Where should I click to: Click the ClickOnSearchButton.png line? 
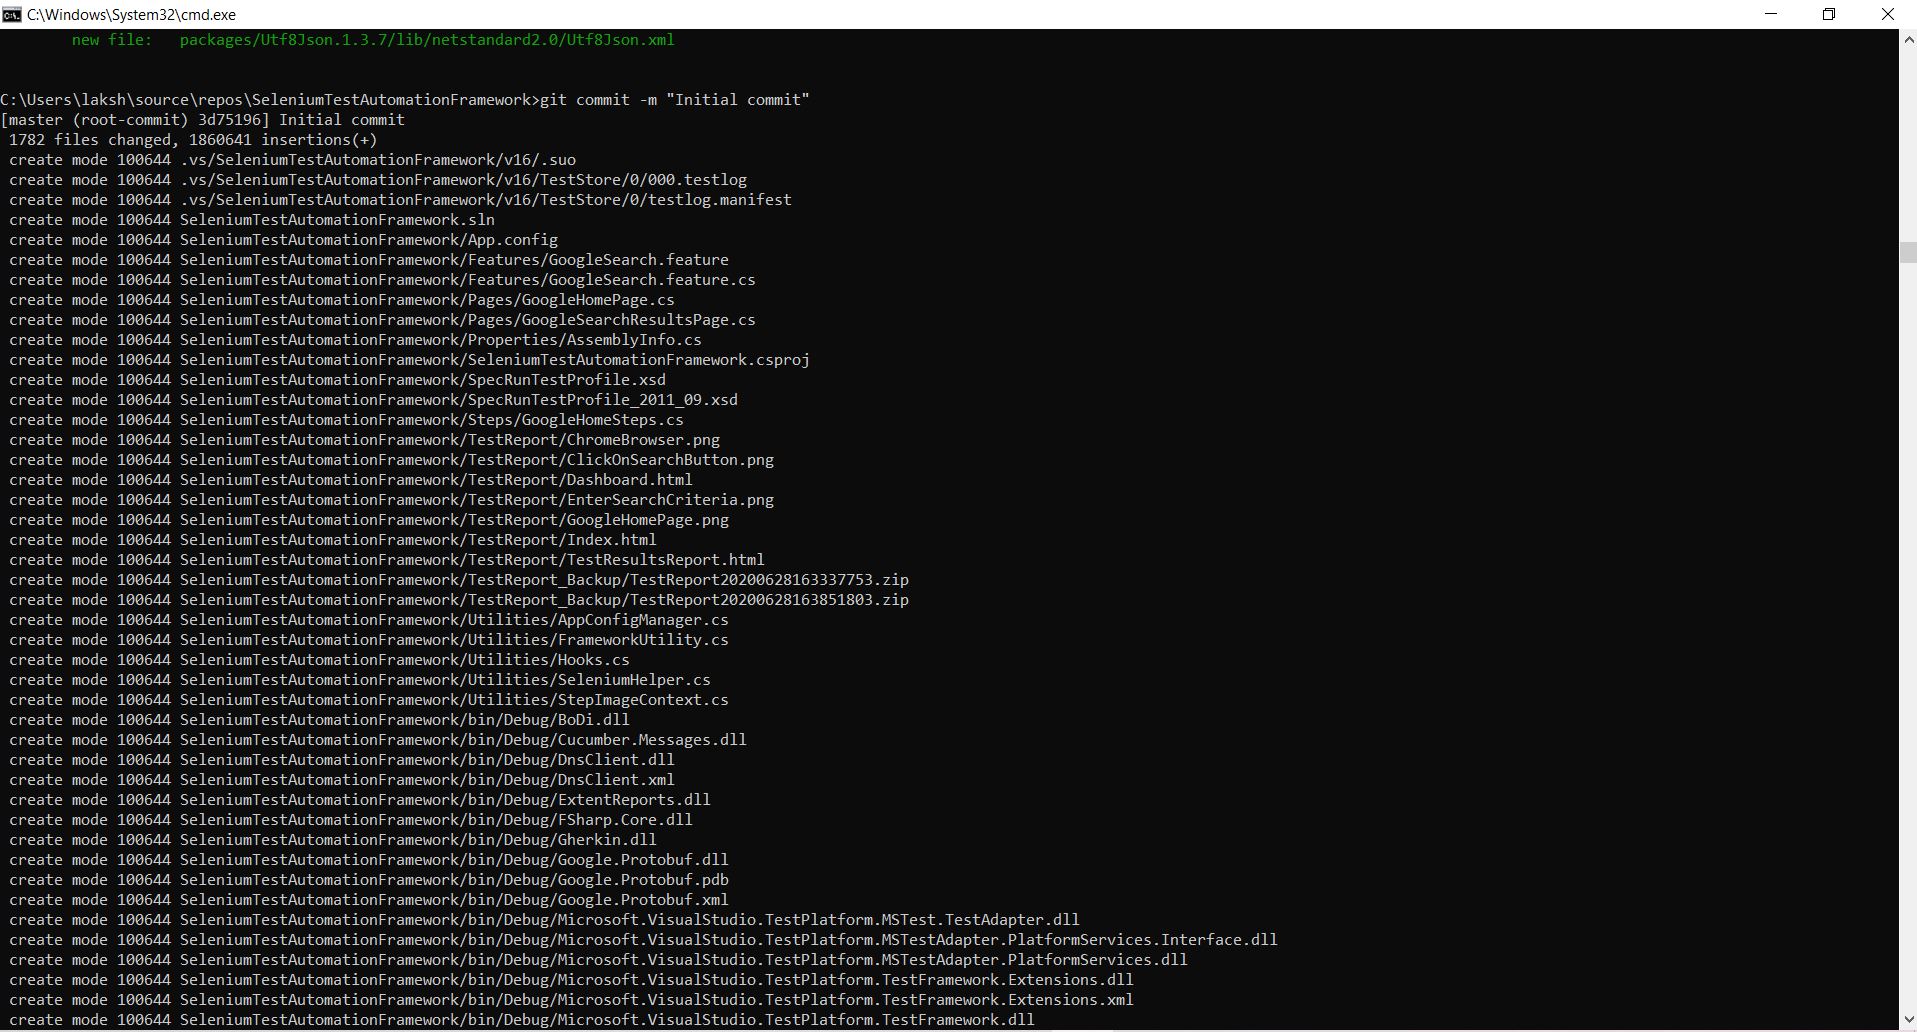pos(392,460)
